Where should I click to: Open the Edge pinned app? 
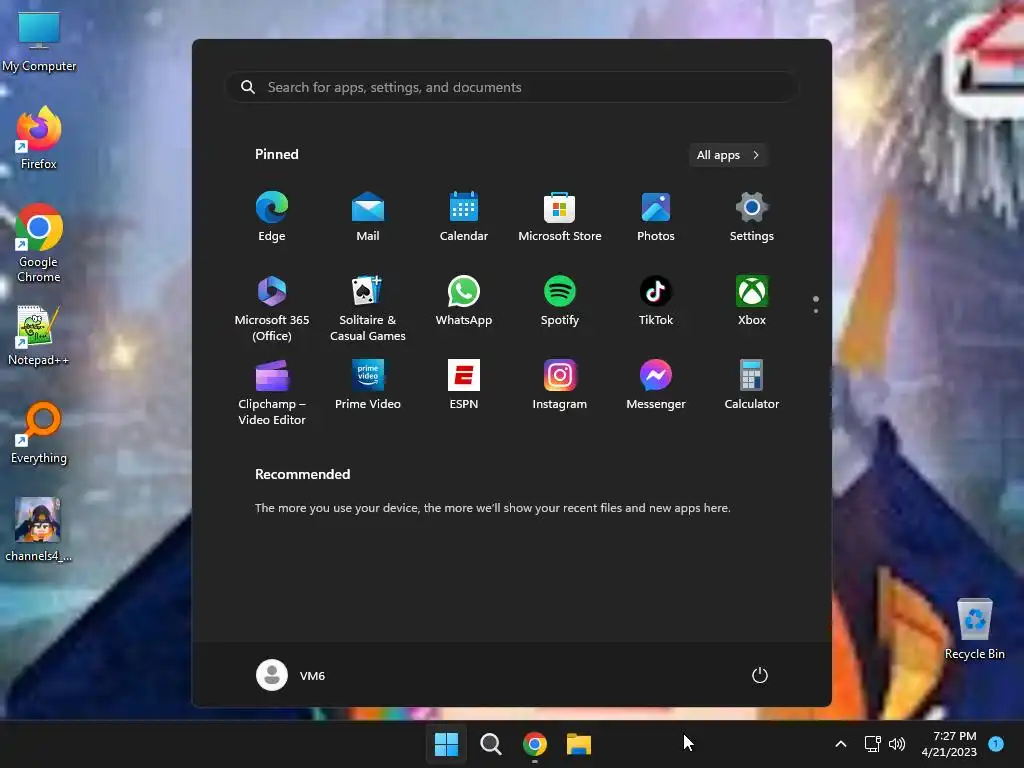272,217
